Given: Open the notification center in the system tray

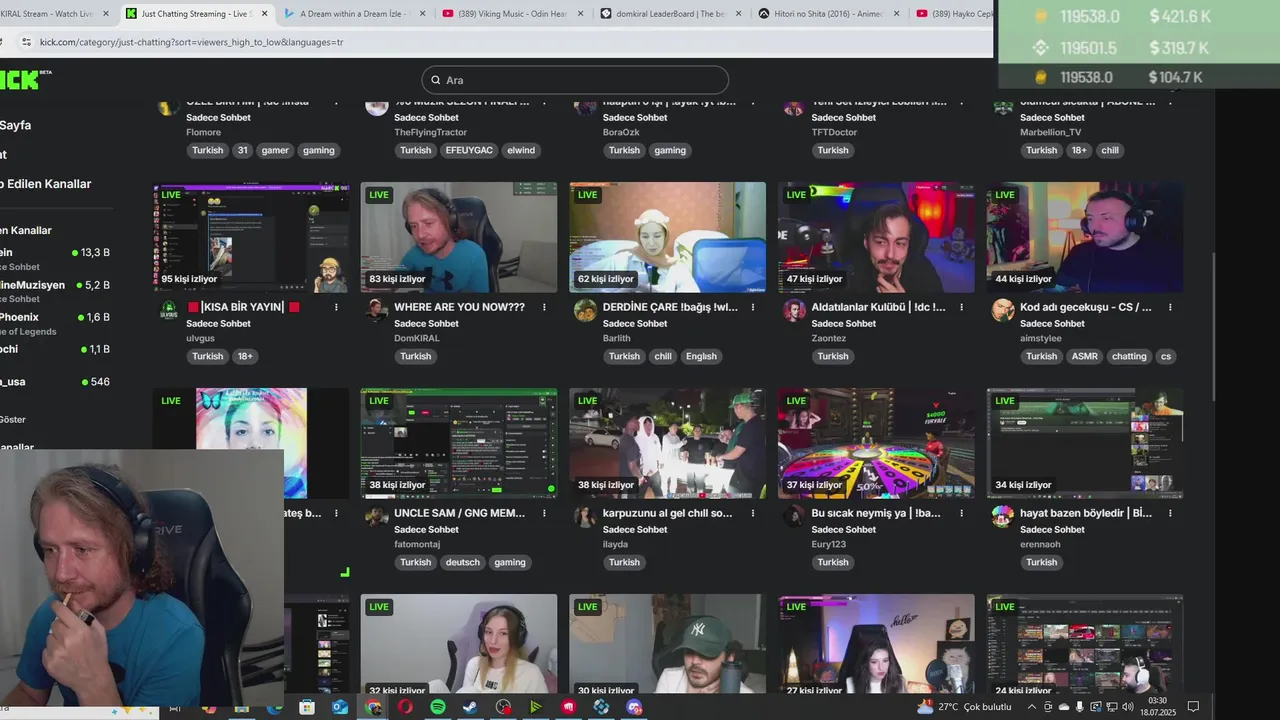Looking at the screenshot, I should 1192,707.
